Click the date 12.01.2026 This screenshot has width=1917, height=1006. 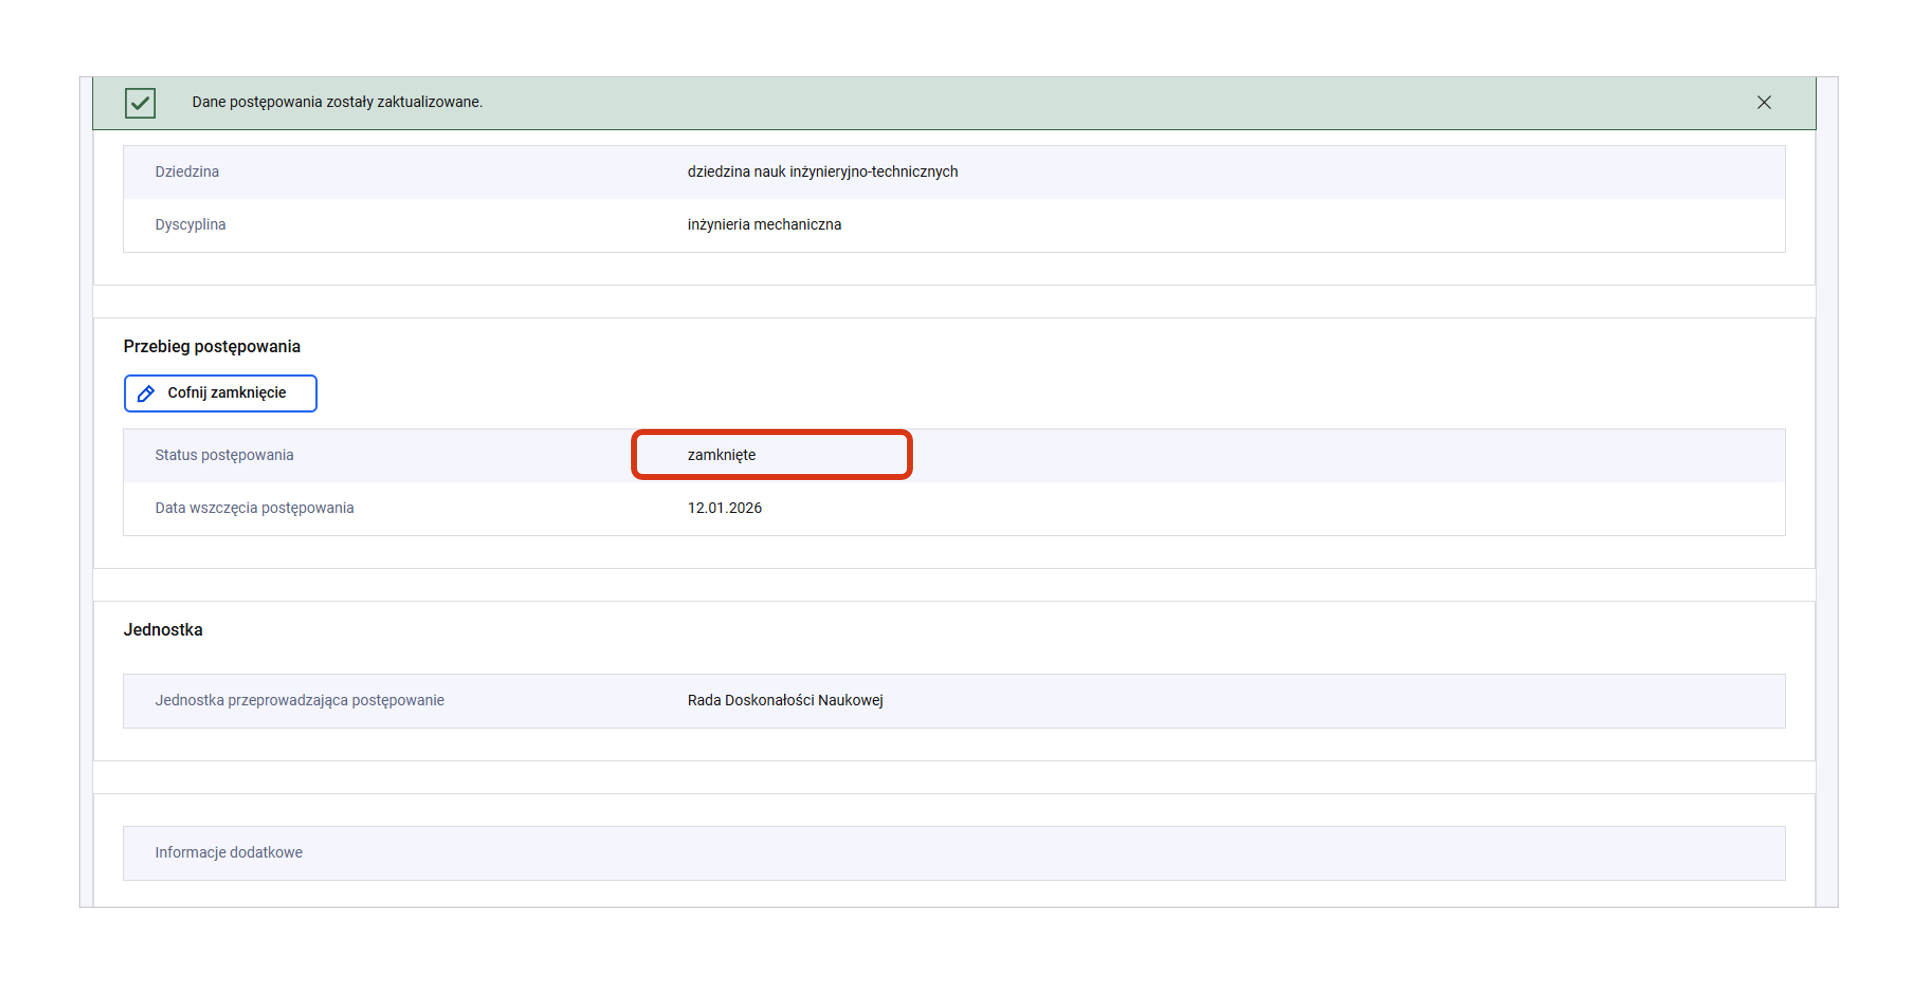(724, 508)
